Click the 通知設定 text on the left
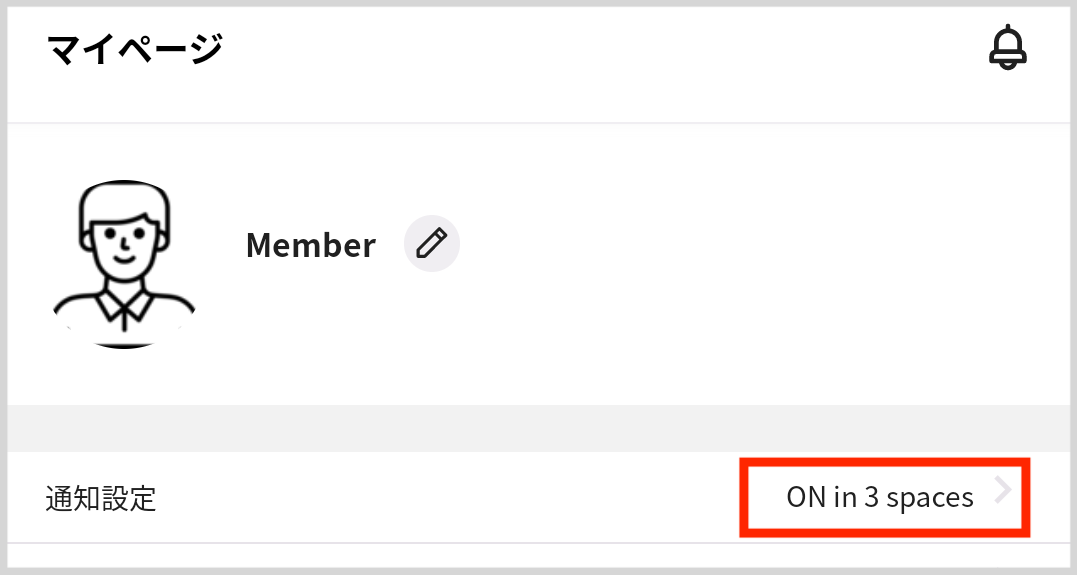Viewport: 1077px width, 575px height. [x=101, y=498]
